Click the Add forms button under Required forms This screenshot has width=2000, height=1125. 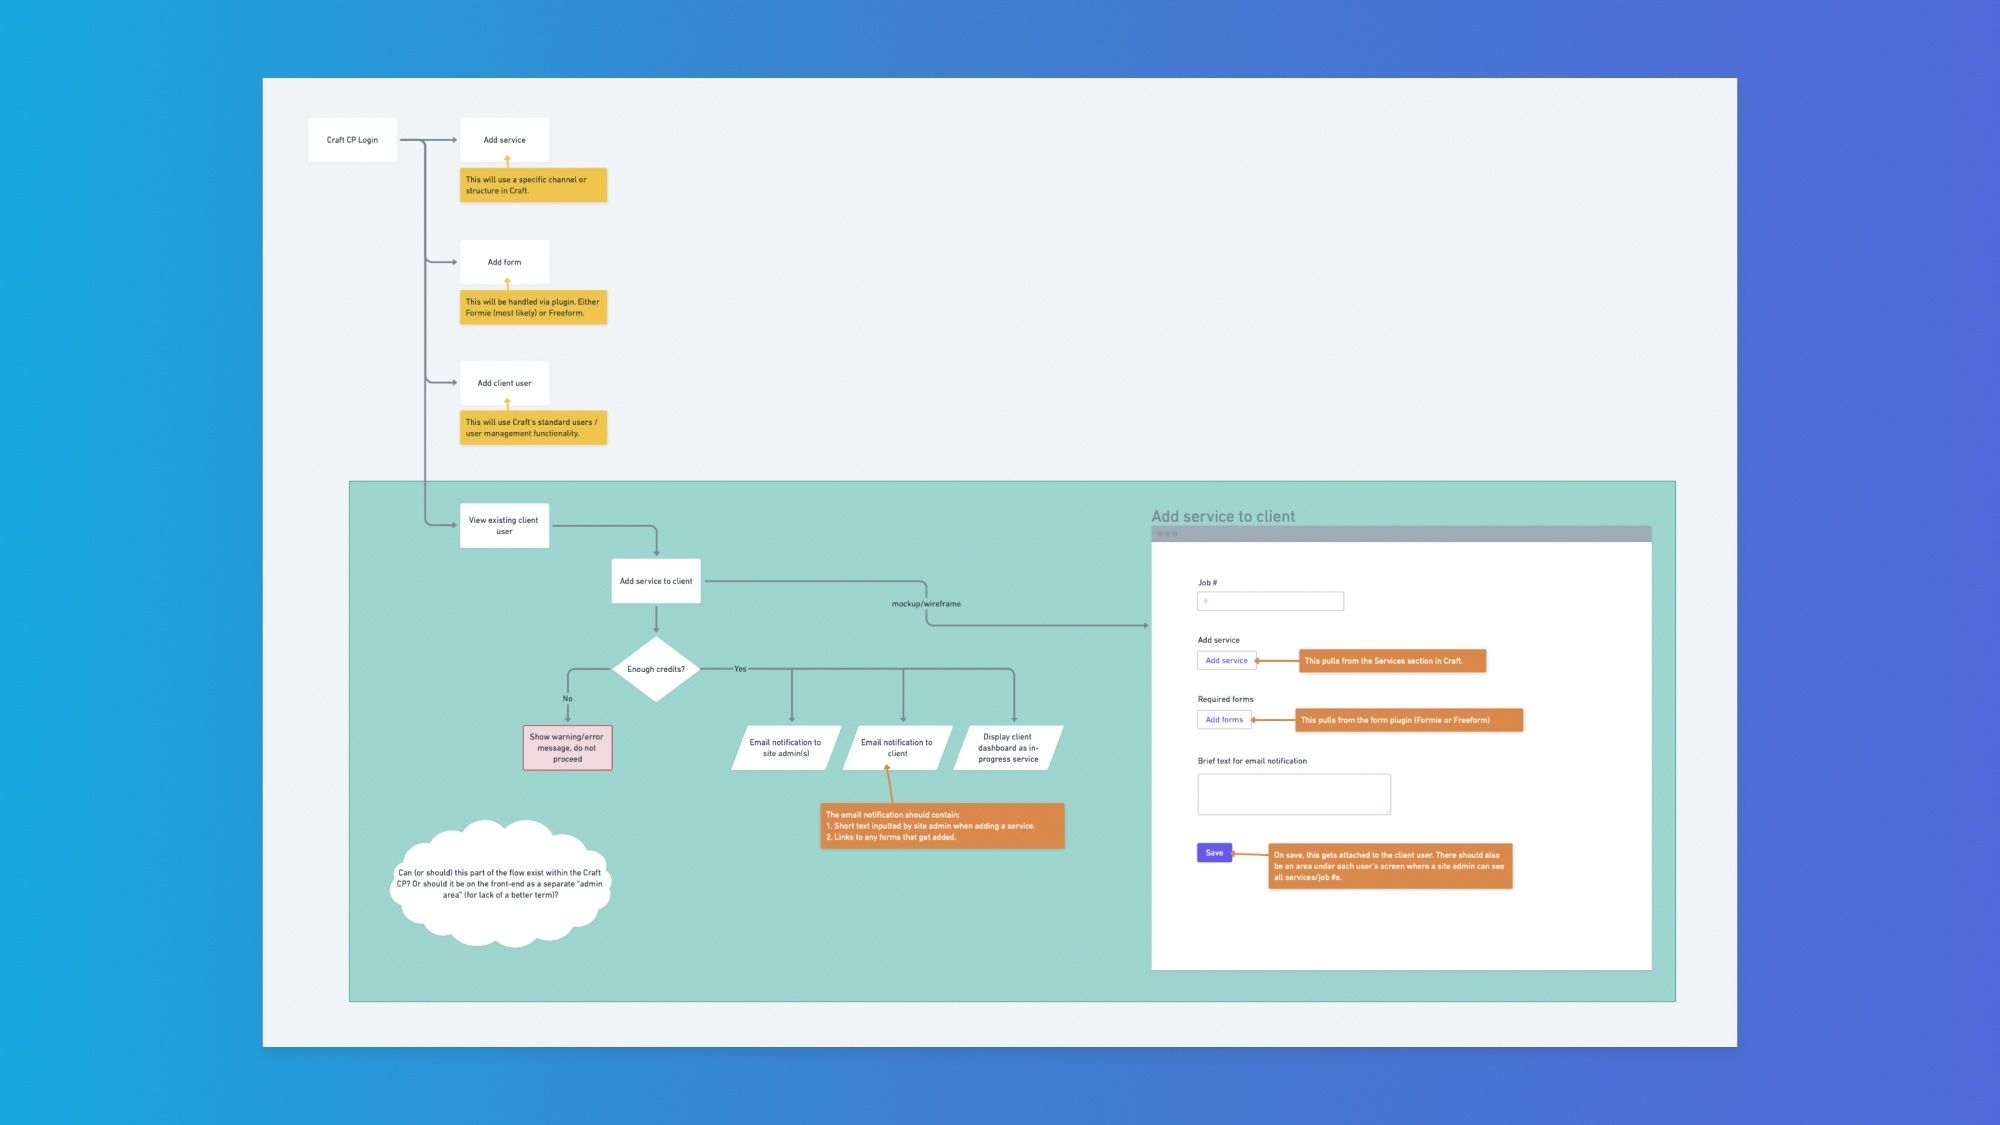(x=1224, y=720)
